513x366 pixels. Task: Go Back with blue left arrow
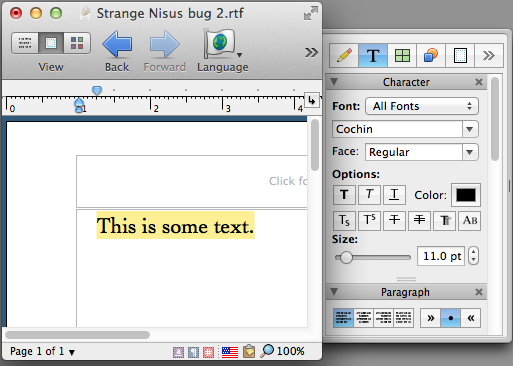coord(117,44)
